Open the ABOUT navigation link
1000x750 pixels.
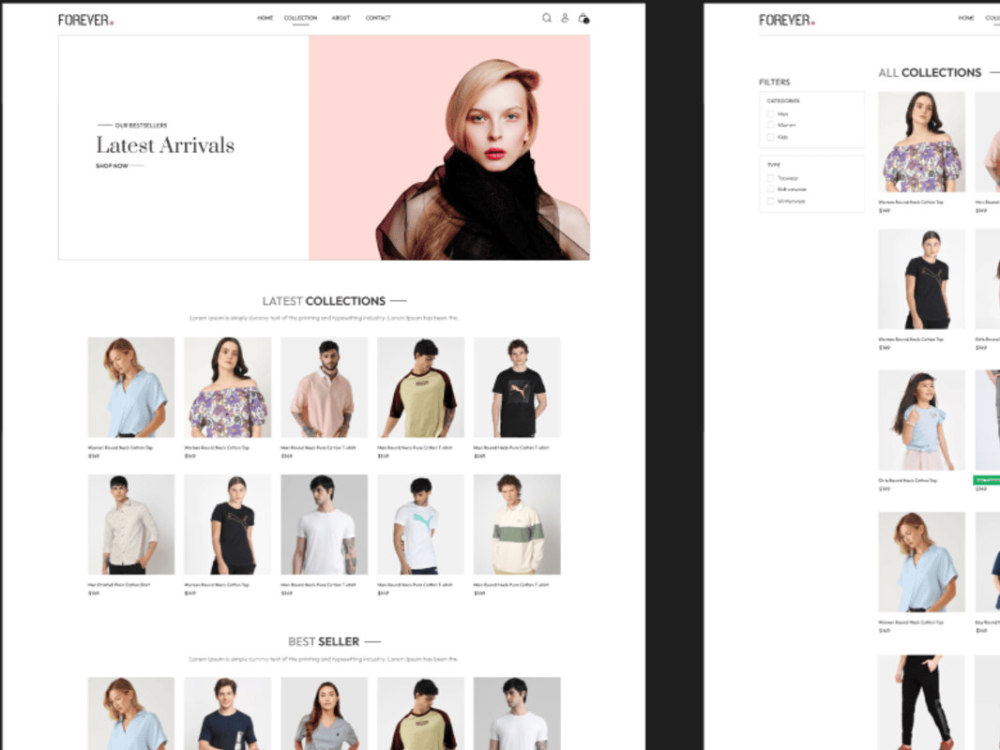(x=341, y=18)
